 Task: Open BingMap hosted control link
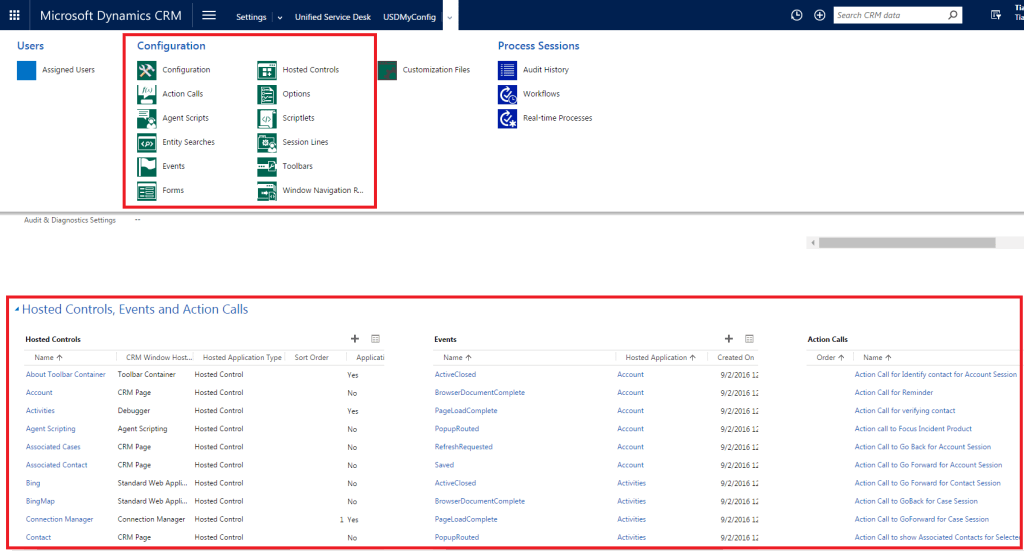pyautogui.click(x=40, y=501)
